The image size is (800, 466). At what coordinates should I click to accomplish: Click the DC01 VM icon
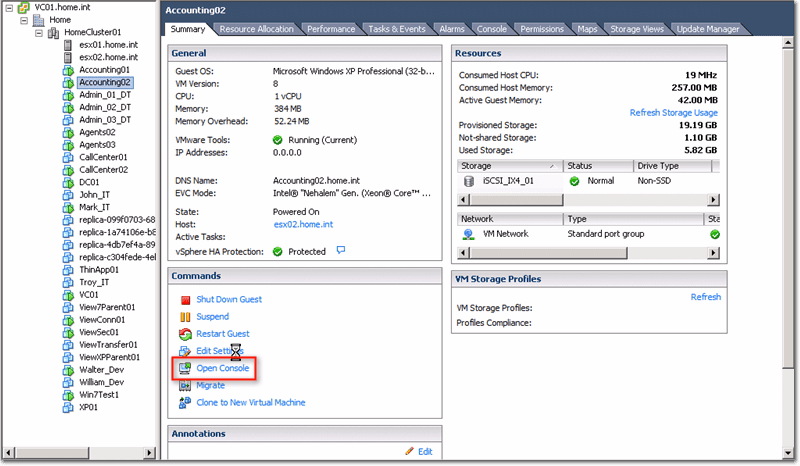[x=68, y=183]
